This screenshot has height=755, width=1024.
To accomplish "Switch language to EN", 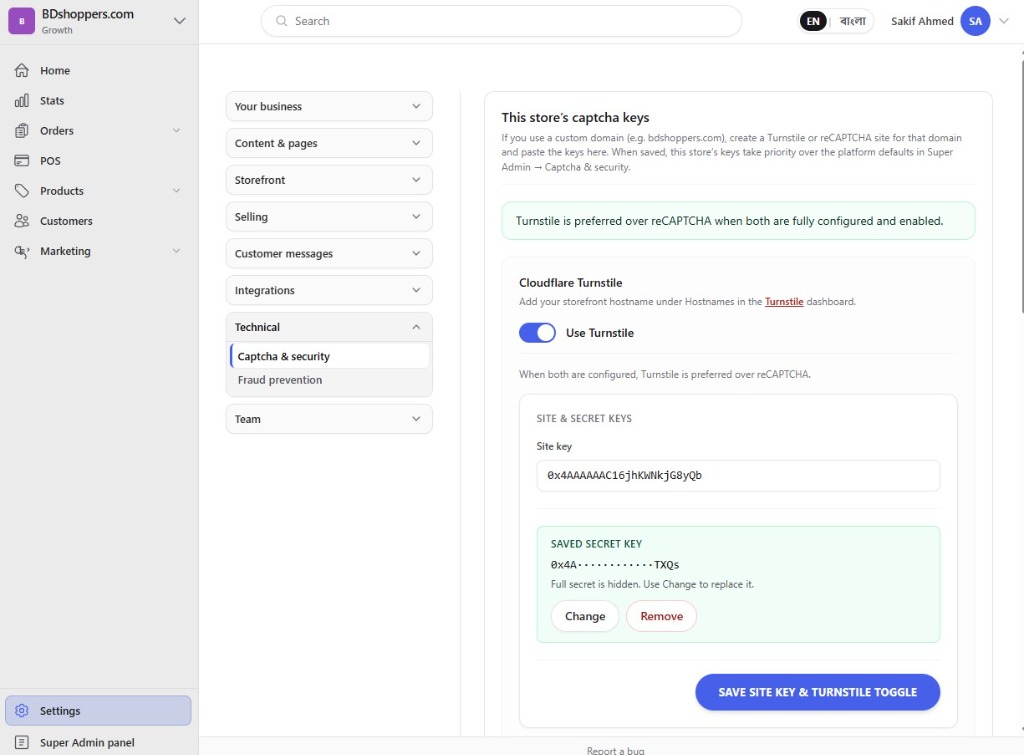I will point(813,22).
